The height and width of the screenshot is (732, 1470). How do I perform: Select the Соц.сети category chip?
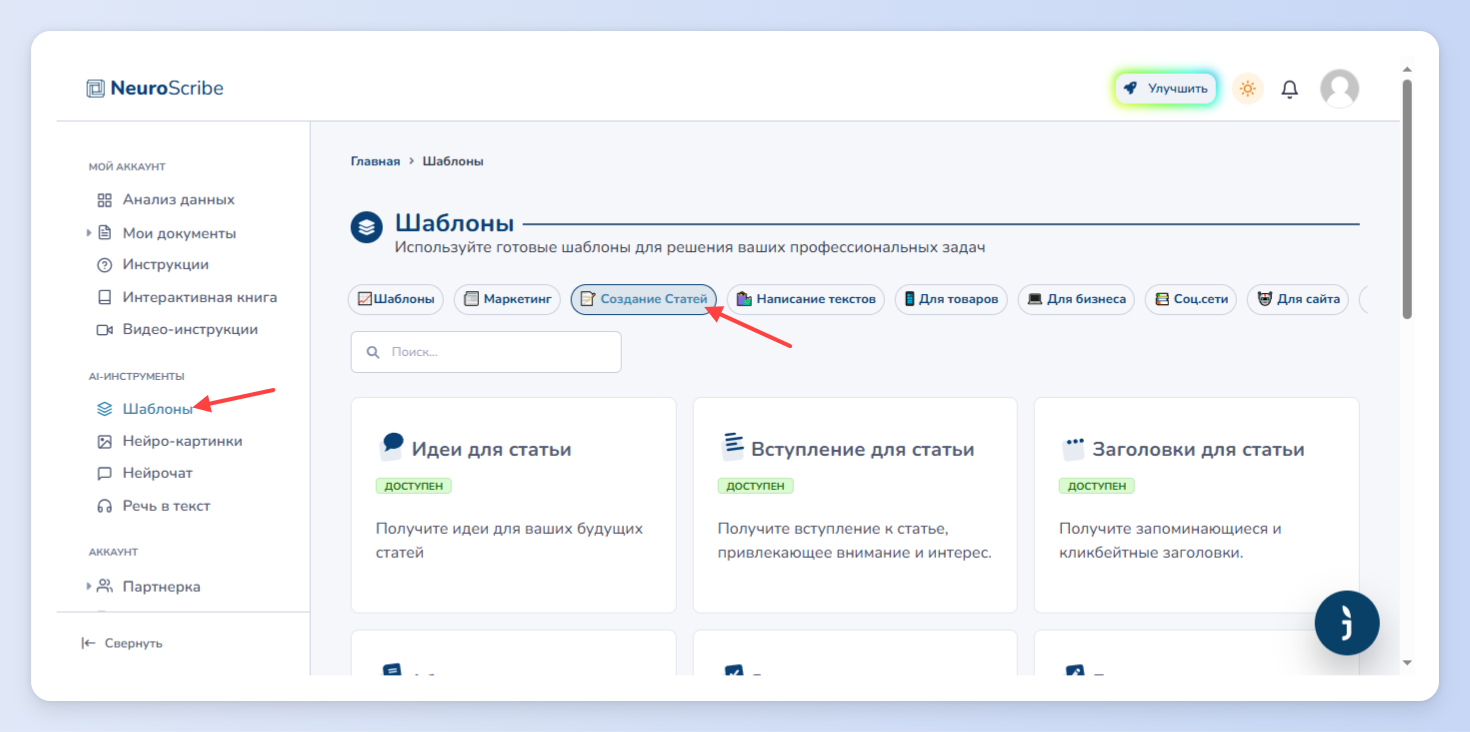click(1191, 299)
